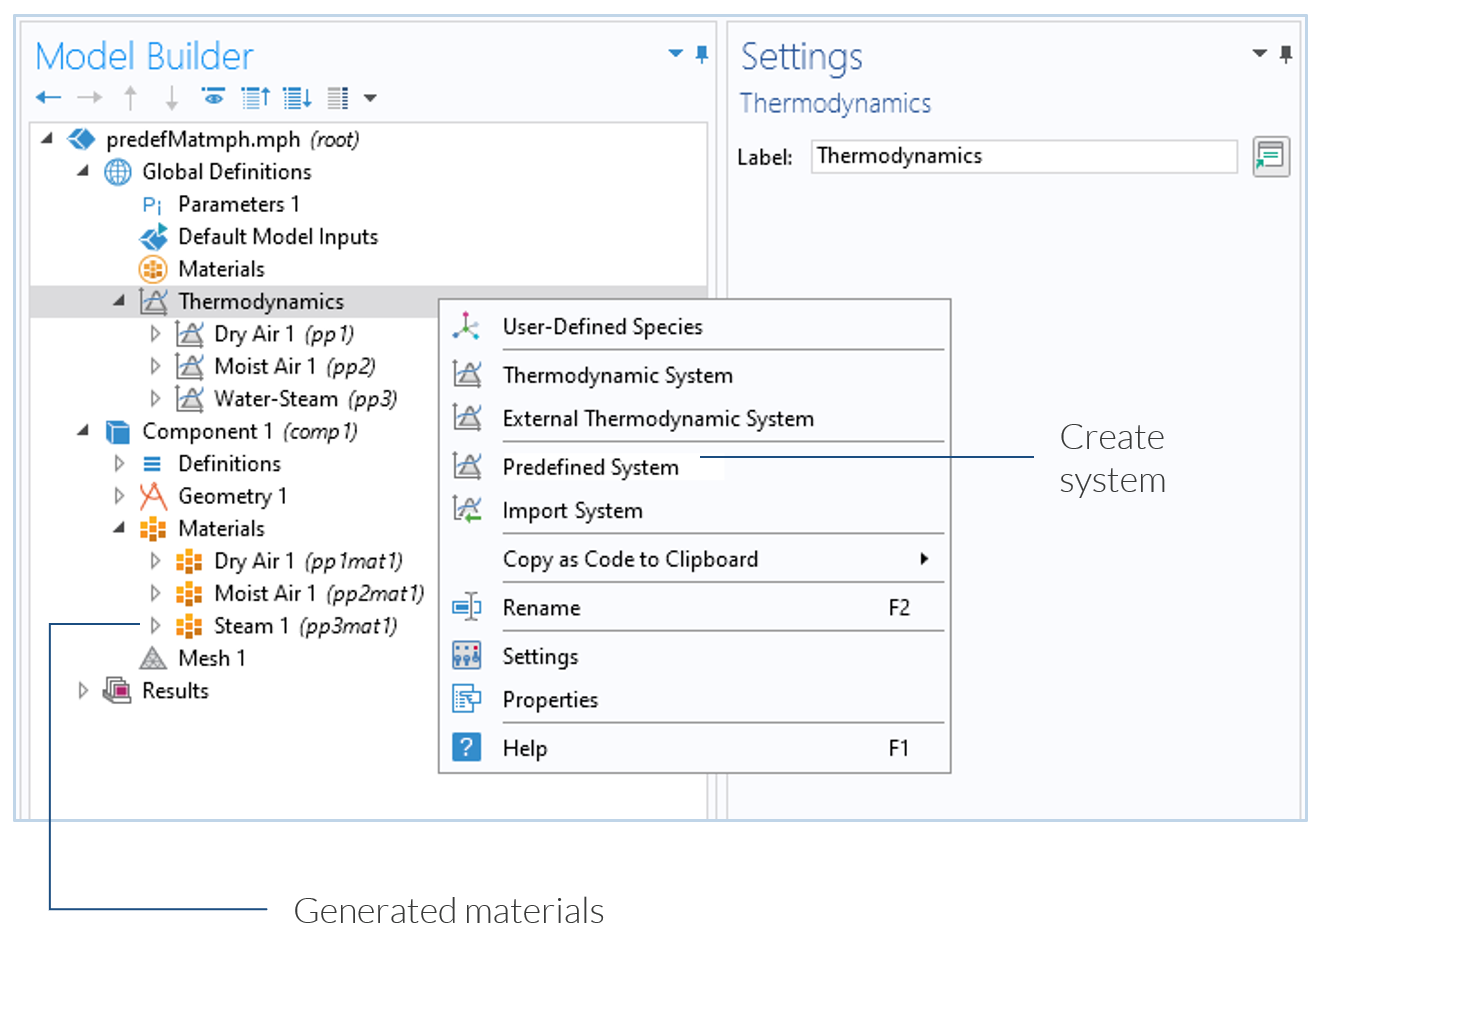Pin the Model Builder panel

point(702,54)
